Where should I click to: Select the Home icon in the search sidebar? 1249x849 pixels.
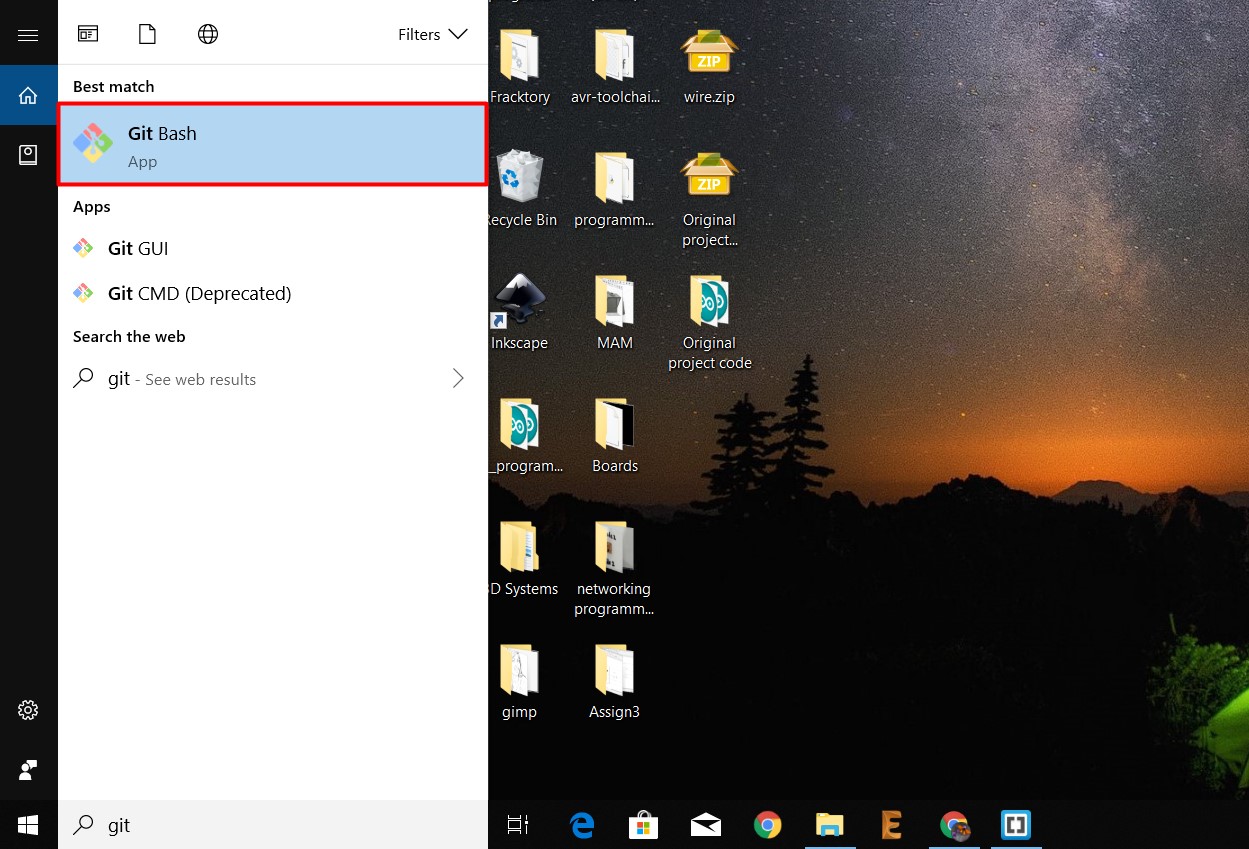28,95
